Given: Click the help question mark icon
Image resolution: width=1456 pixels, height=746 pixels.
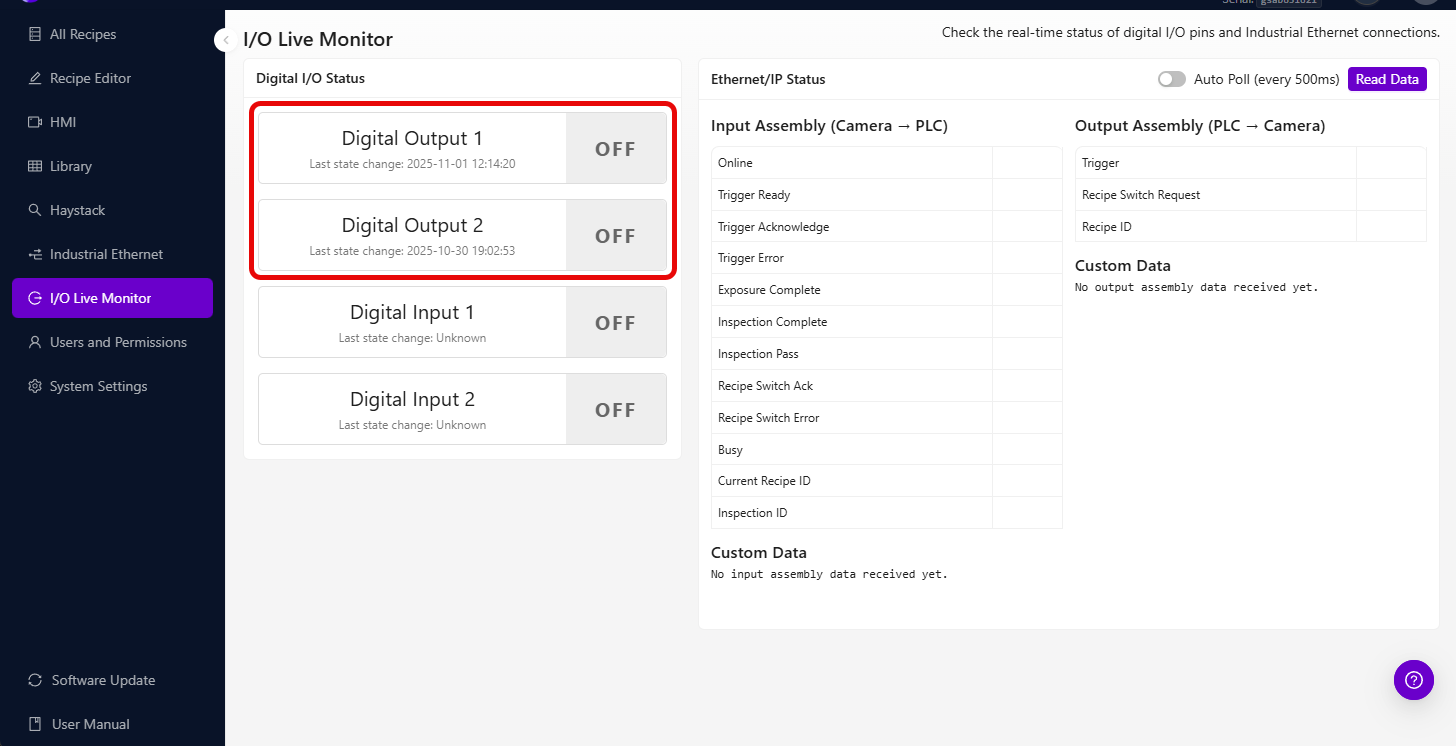Looking at the screenshot, I should [x=1413, y=680].
